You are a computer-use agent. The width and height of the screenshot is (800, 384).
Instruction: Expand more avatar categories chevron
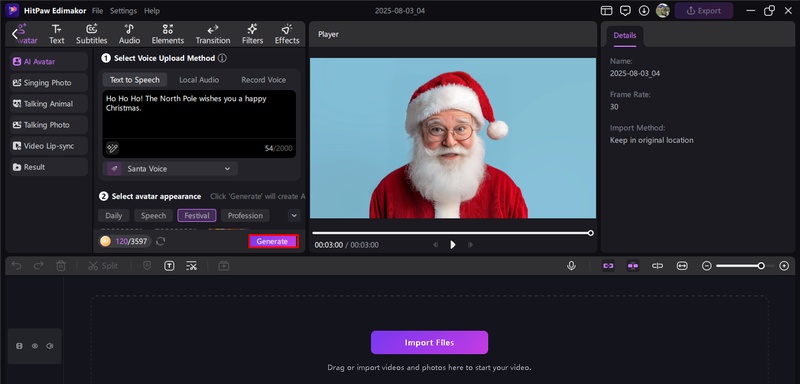tap(294, 216)
